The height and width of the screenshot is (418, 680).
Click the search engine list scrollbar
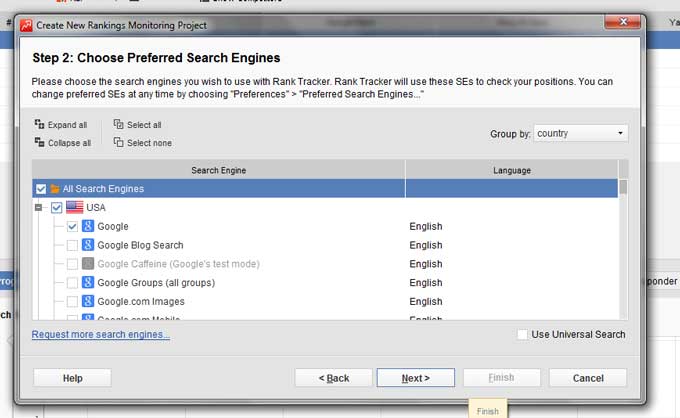click(x=623, y=250)
